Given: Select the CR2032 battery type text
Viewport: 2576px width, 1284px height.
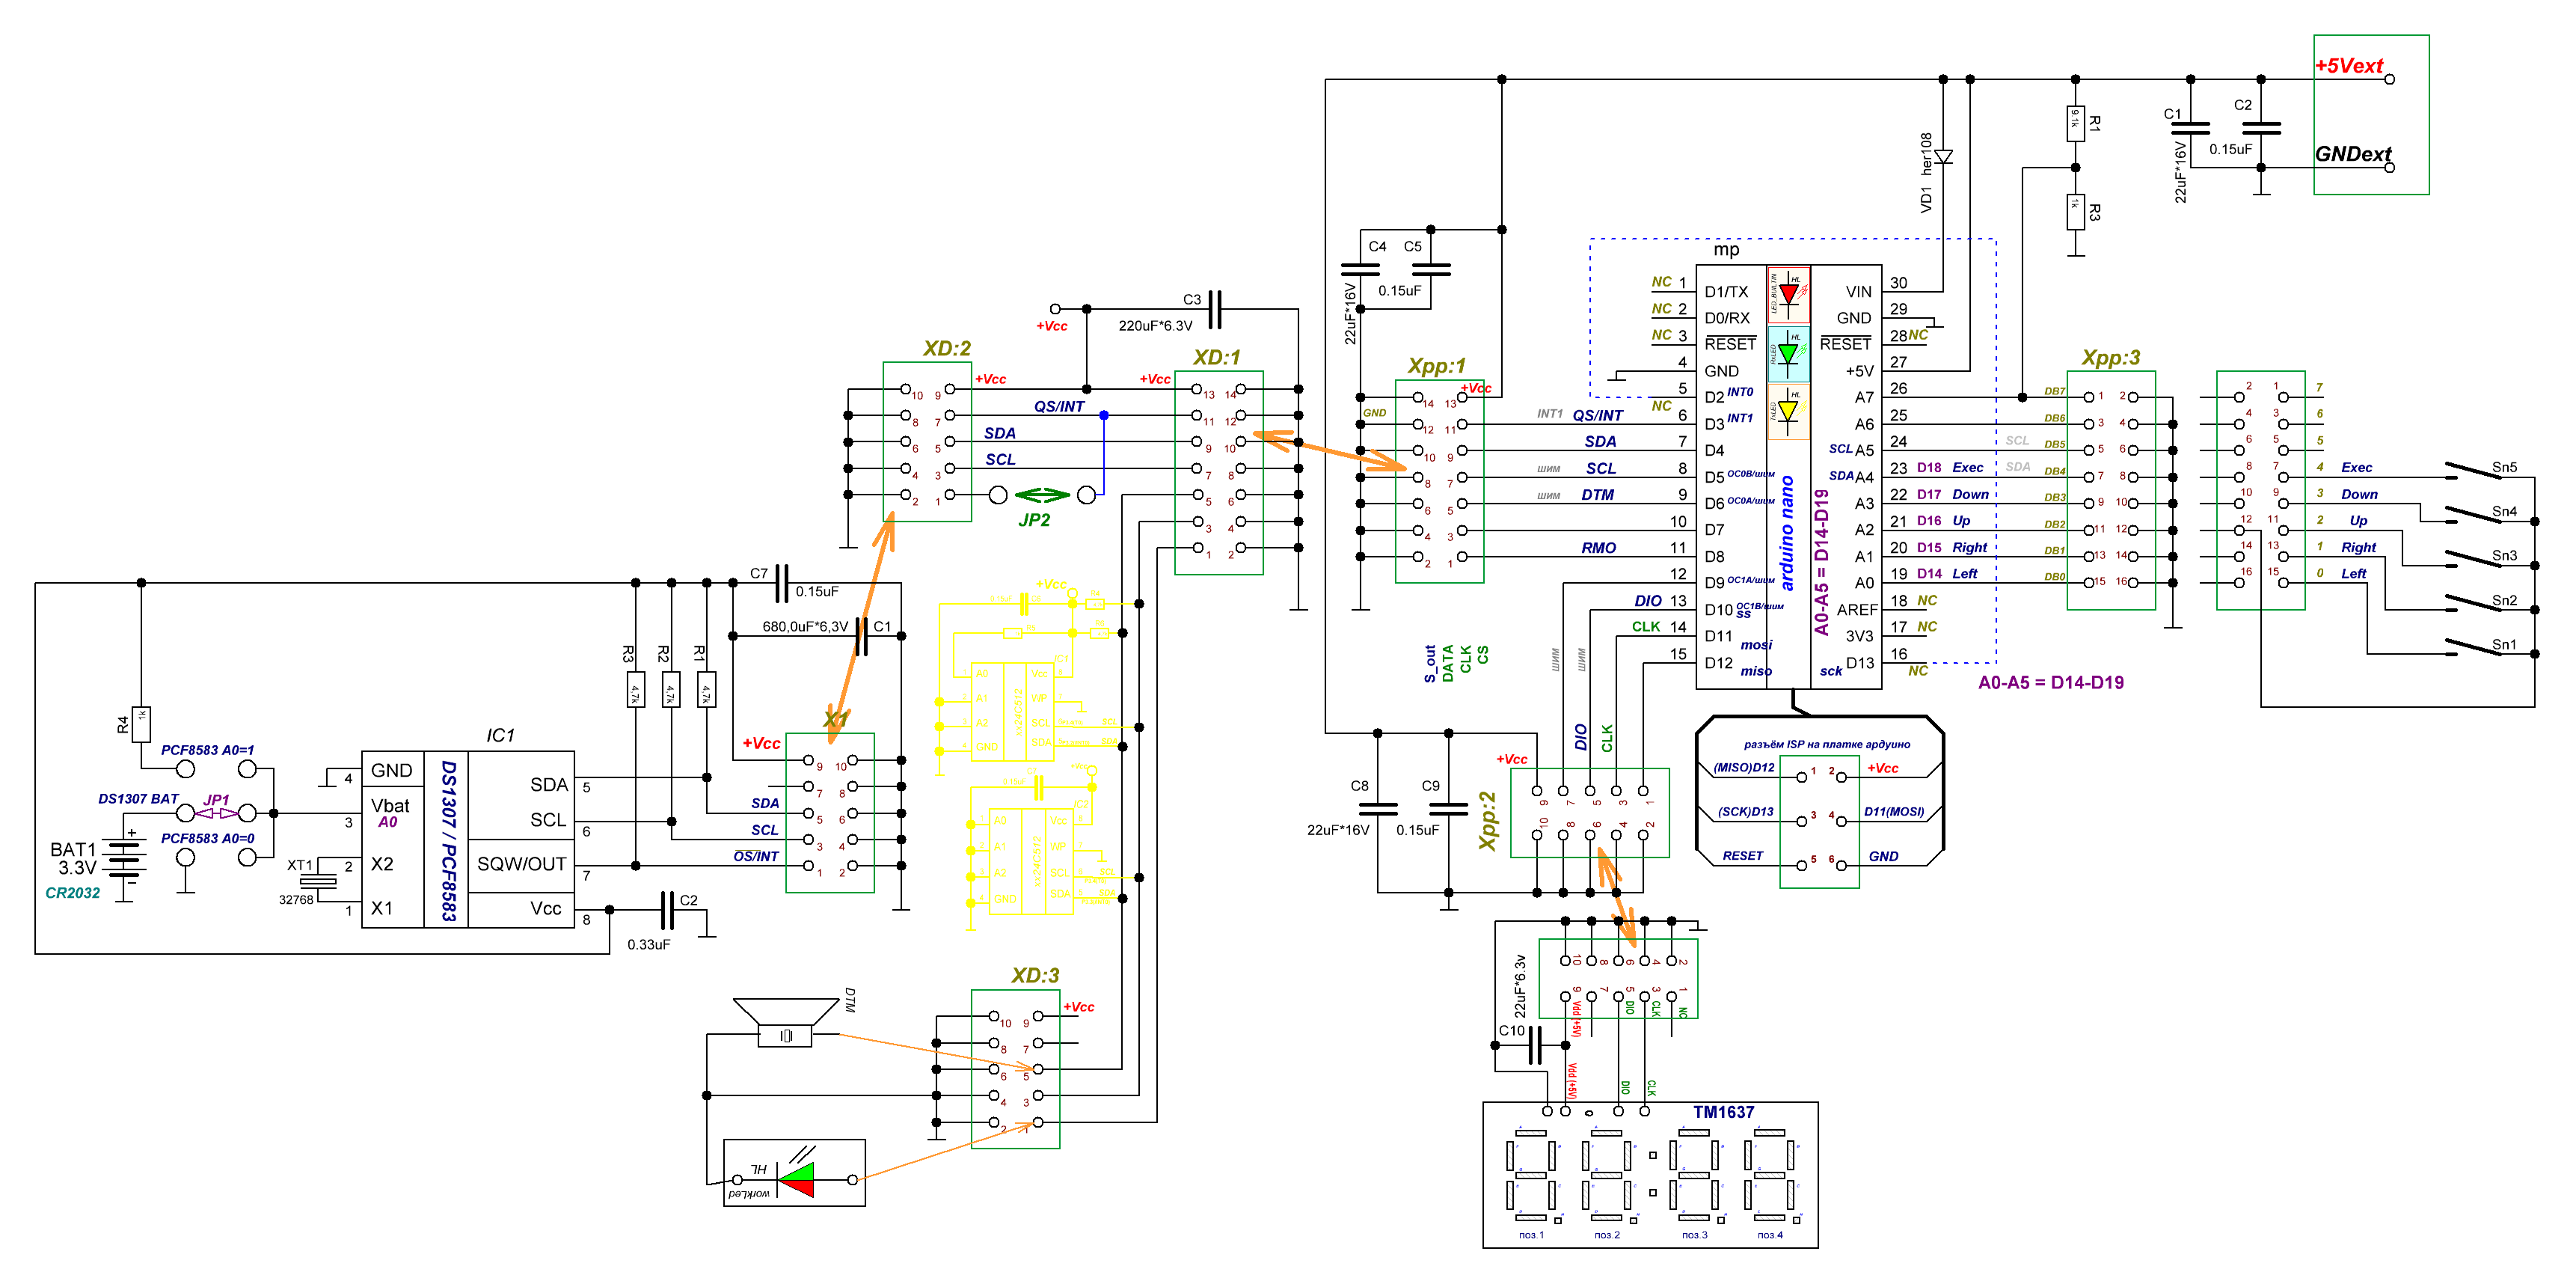Looking at the screenshot, I should click(x=72, y=893).
